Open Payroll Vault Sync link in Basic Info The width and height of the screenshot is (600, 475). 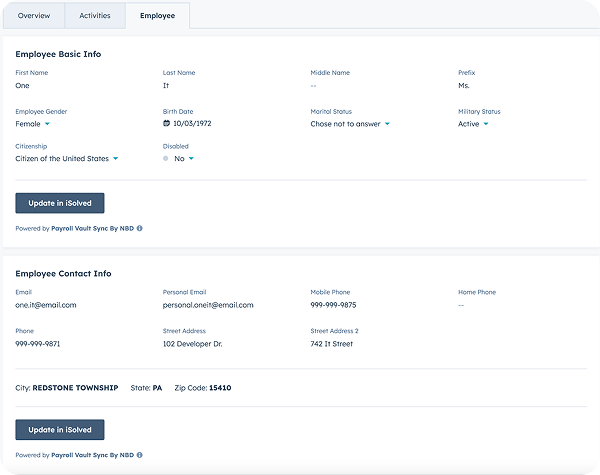92,228
